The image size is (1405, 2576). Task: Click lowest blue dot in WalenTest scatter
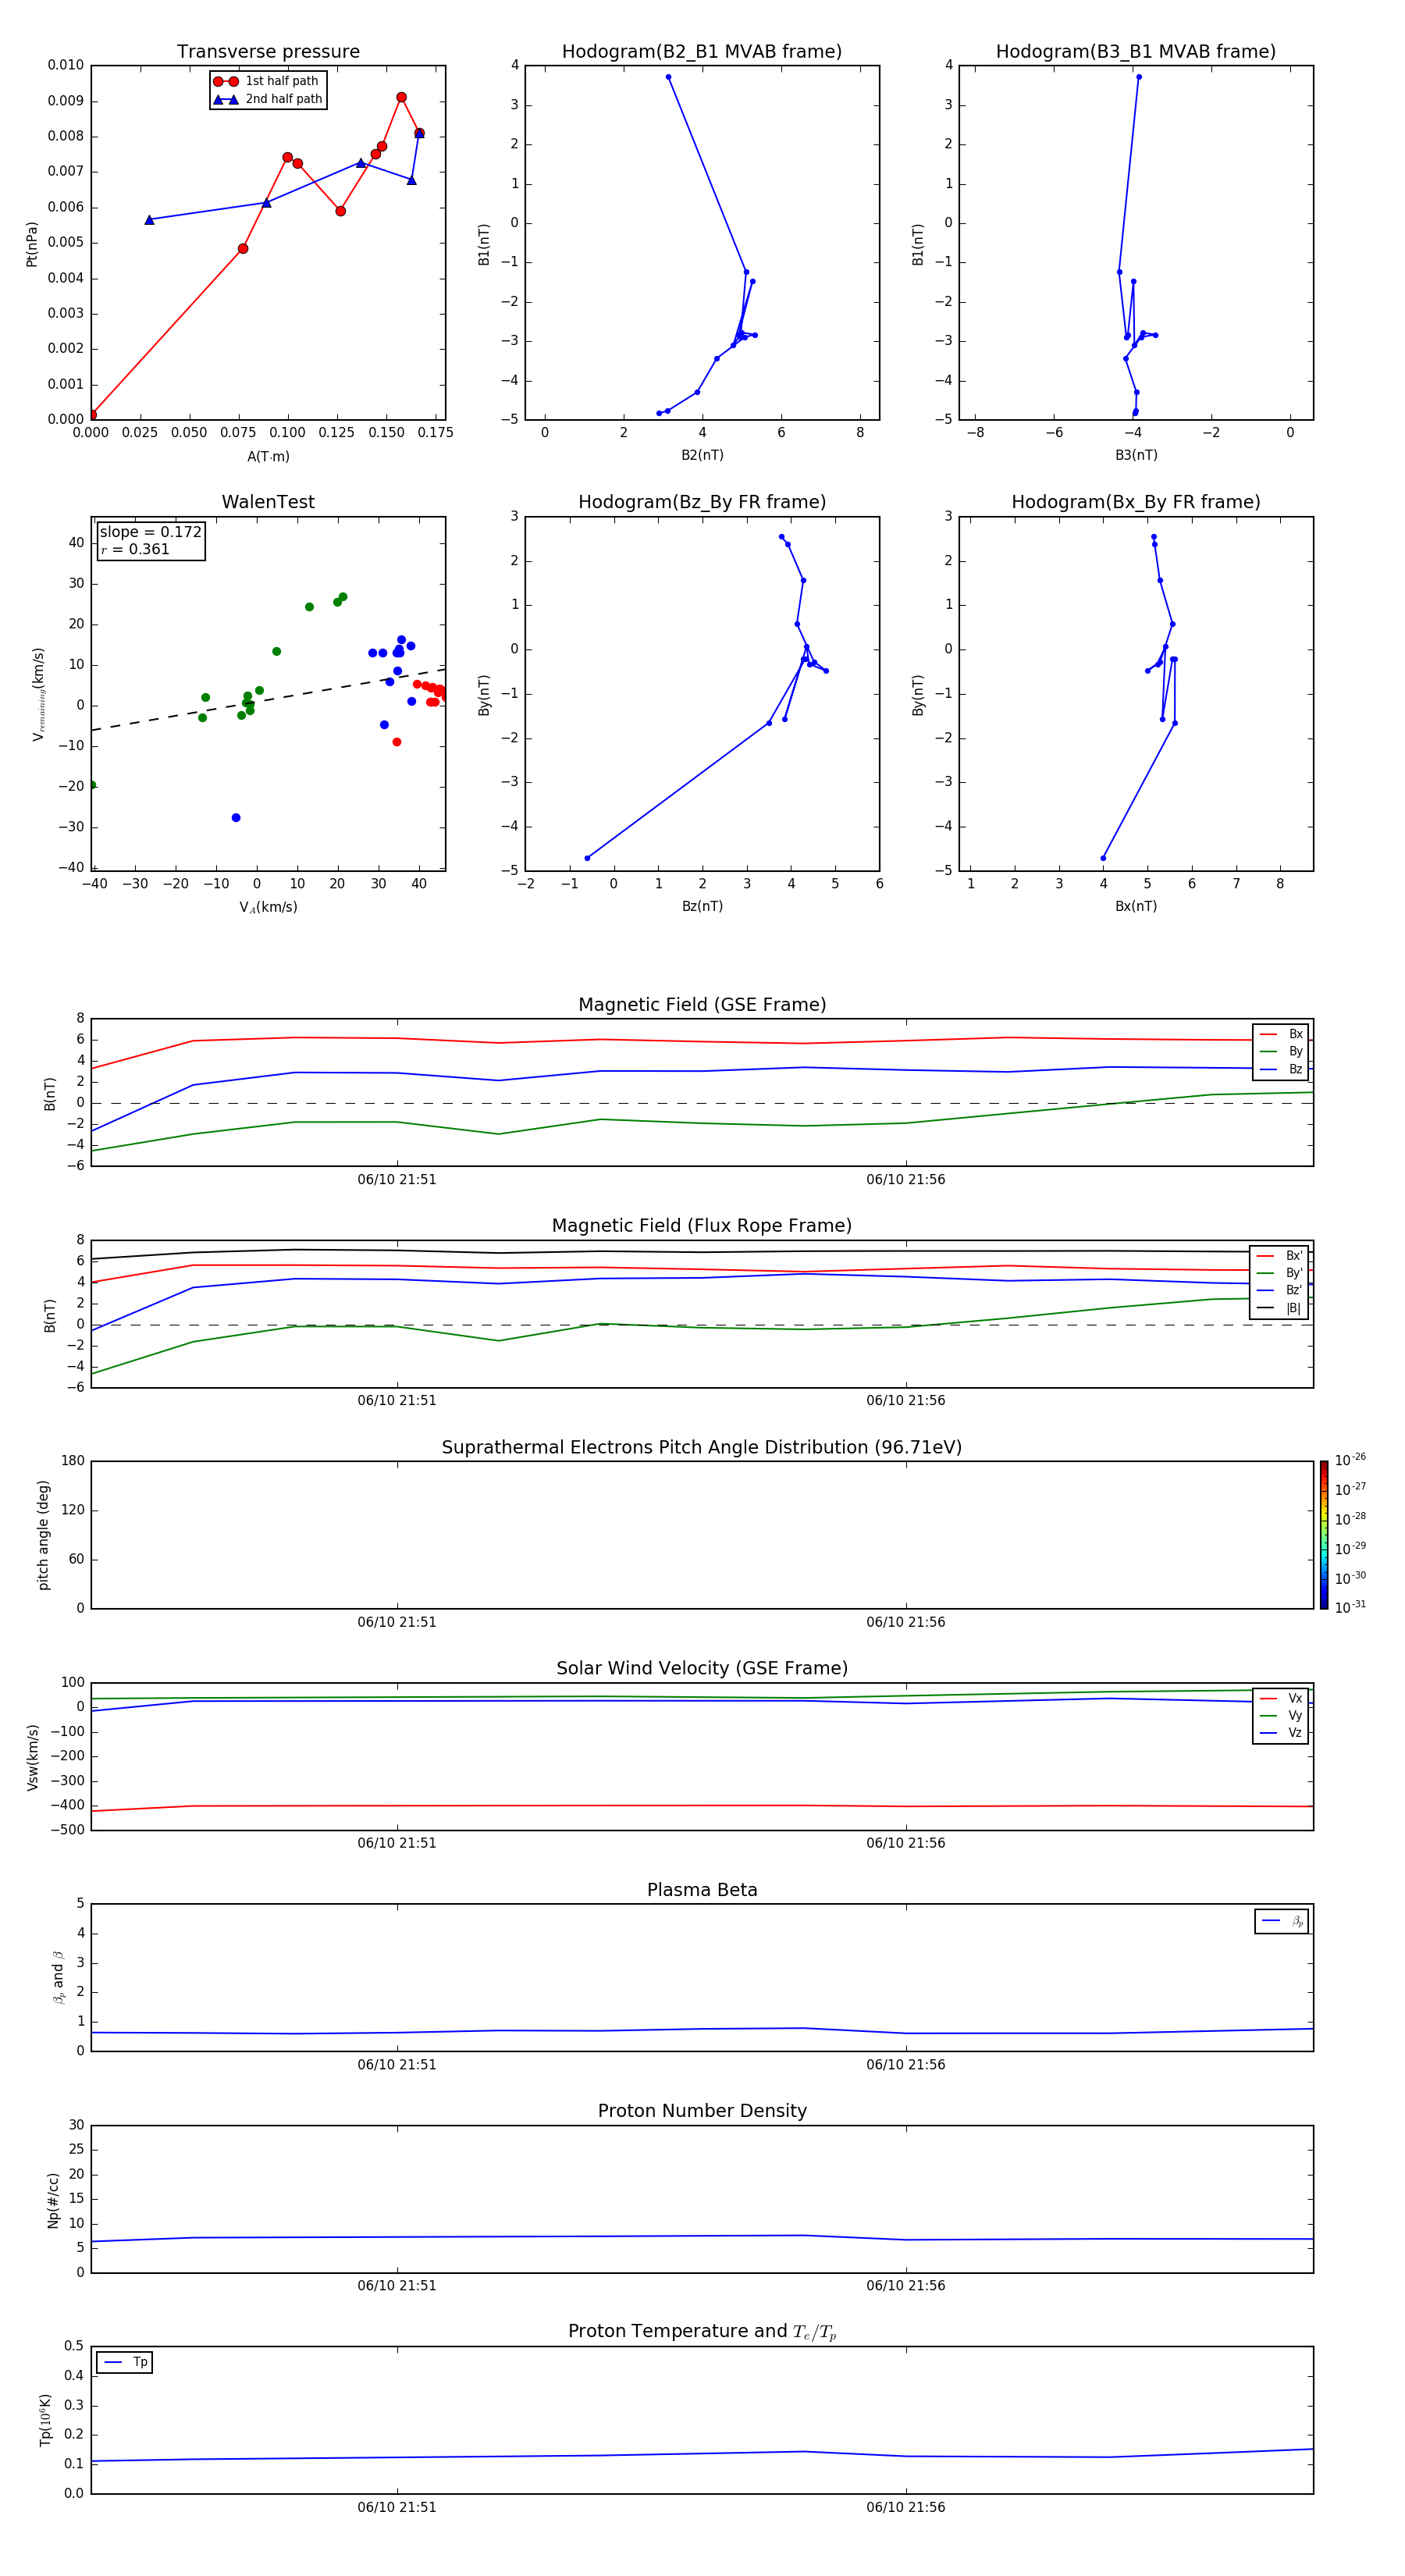click(236, 818)
